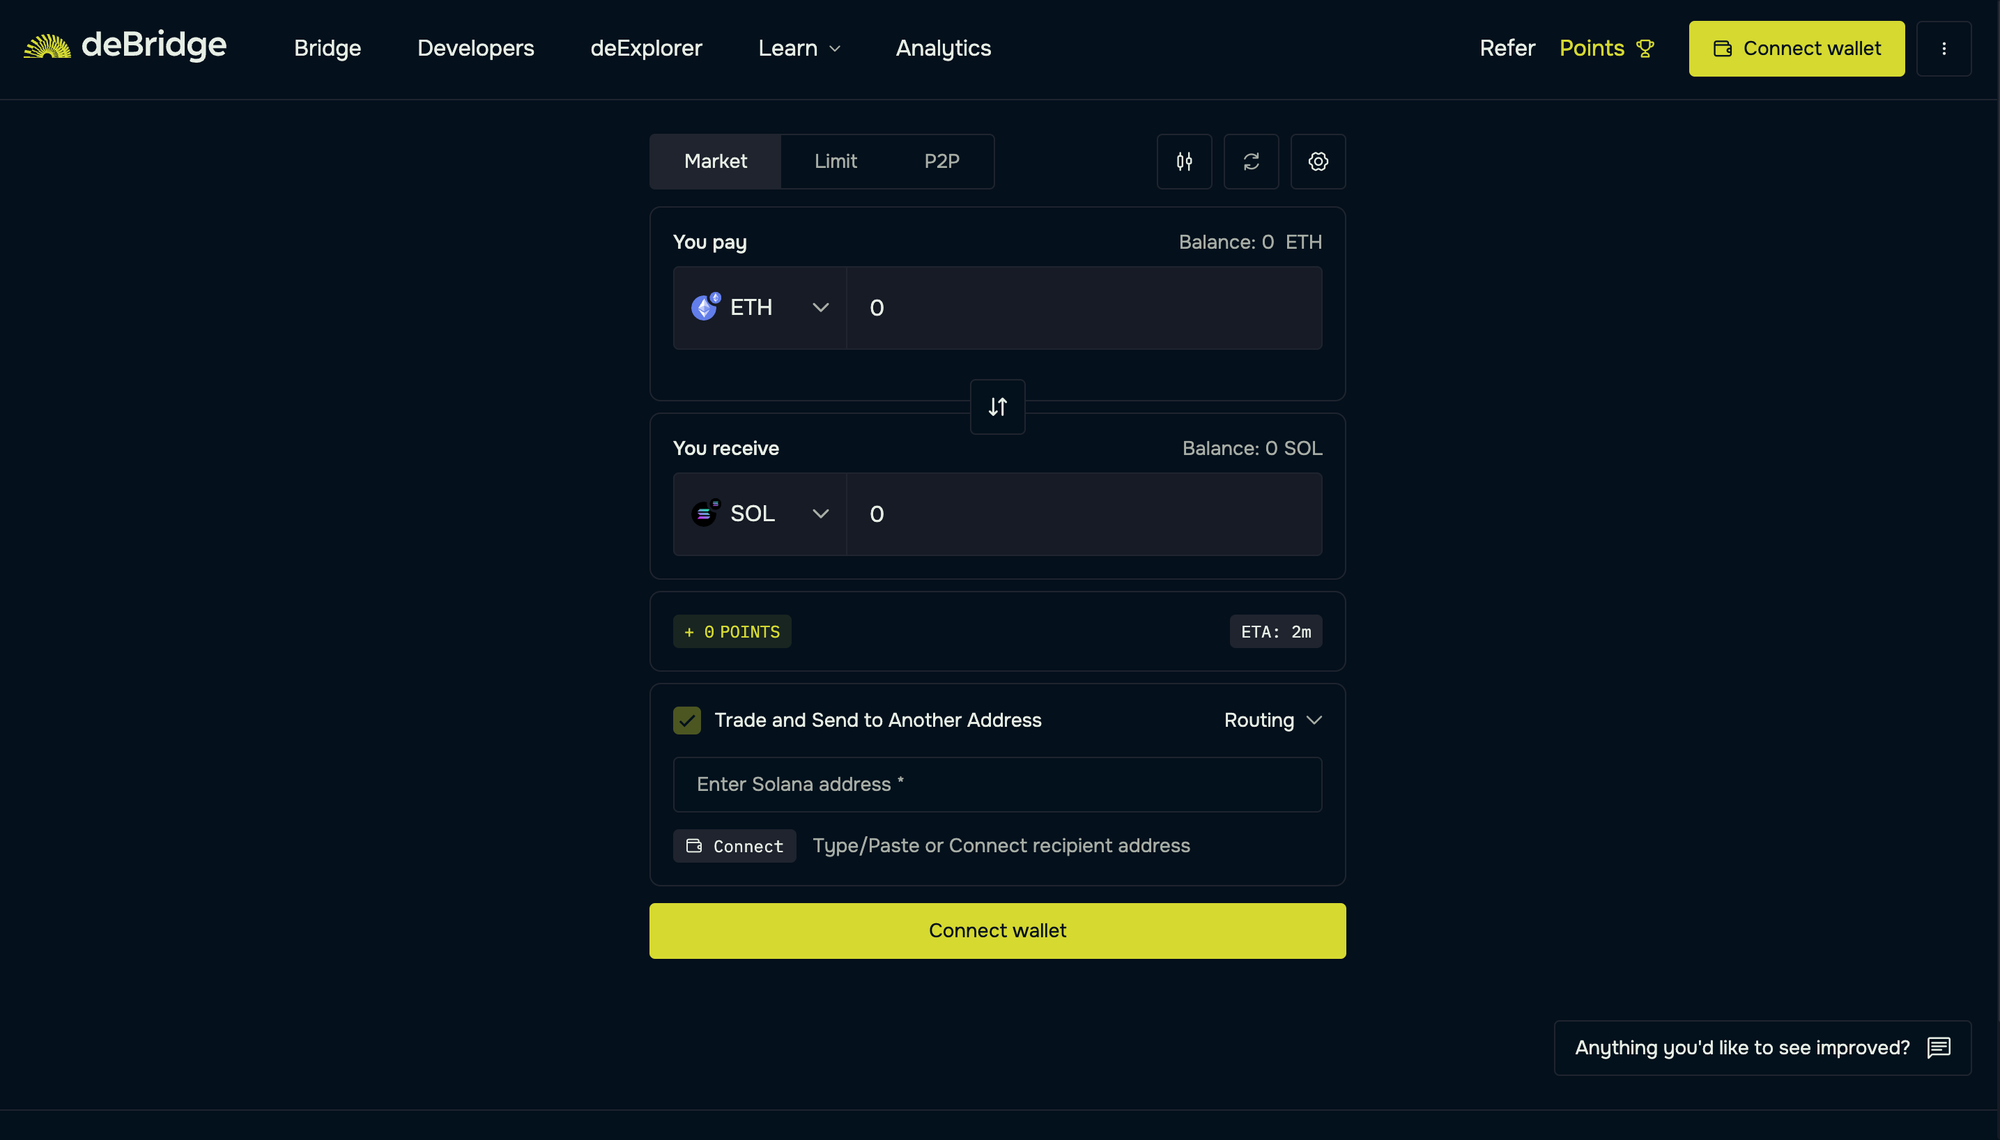The height and width of the screenshot is (1140, 2000).
Task: Open the SOL token selector dropdown
Action: coord(759,514)
